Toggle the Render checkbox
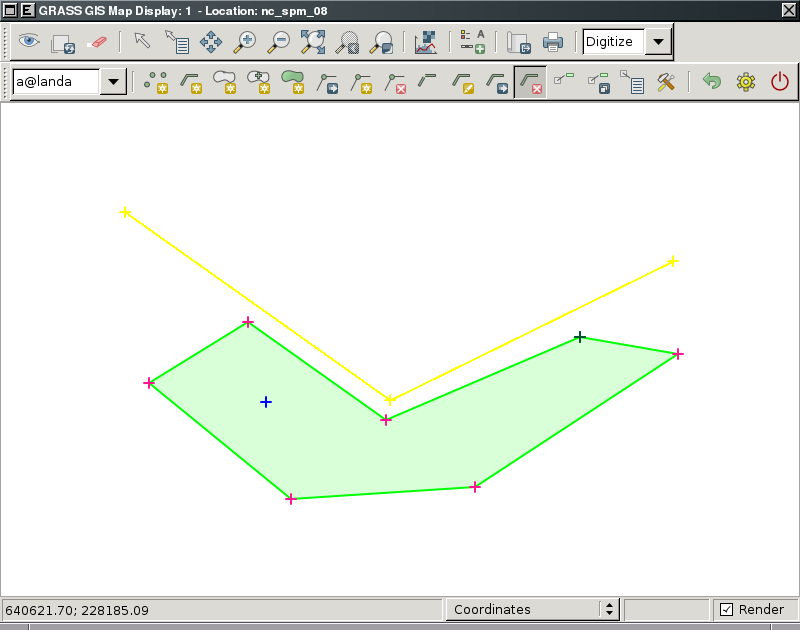800x630 pixels. coord(727,609)
